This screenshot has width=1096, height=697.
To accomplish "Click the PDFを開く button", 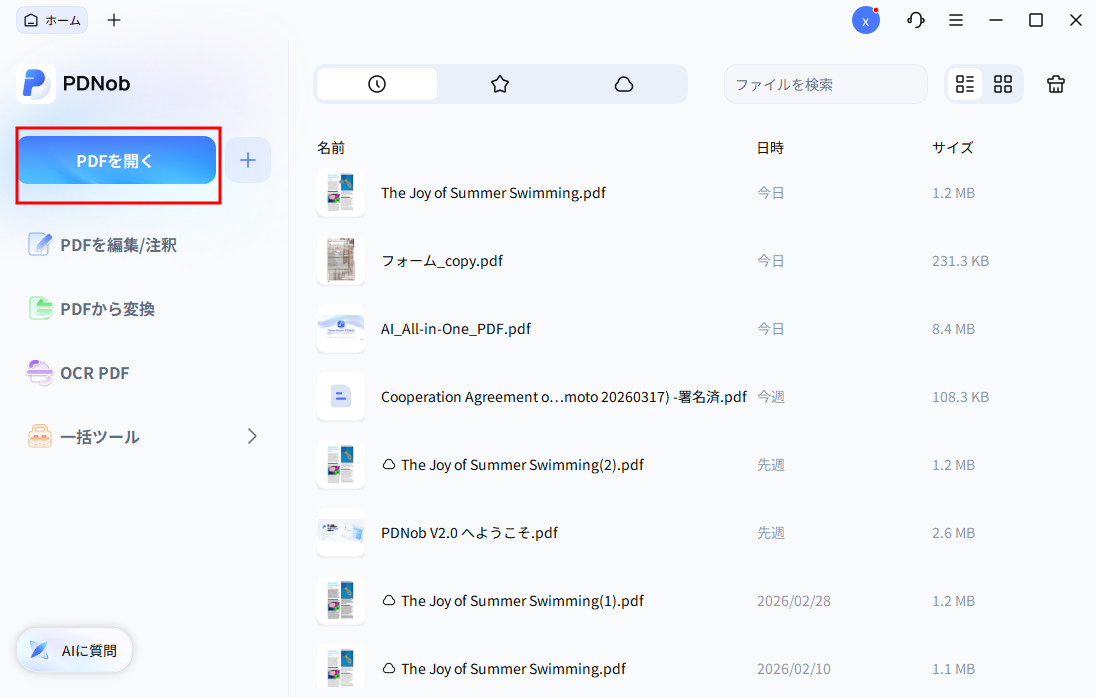I will (x=116, y=160).
